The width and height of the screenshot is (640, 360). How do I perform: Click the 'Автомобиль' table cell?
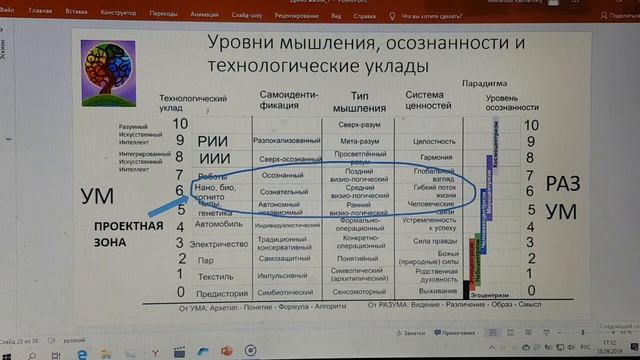tap(219, 224)
